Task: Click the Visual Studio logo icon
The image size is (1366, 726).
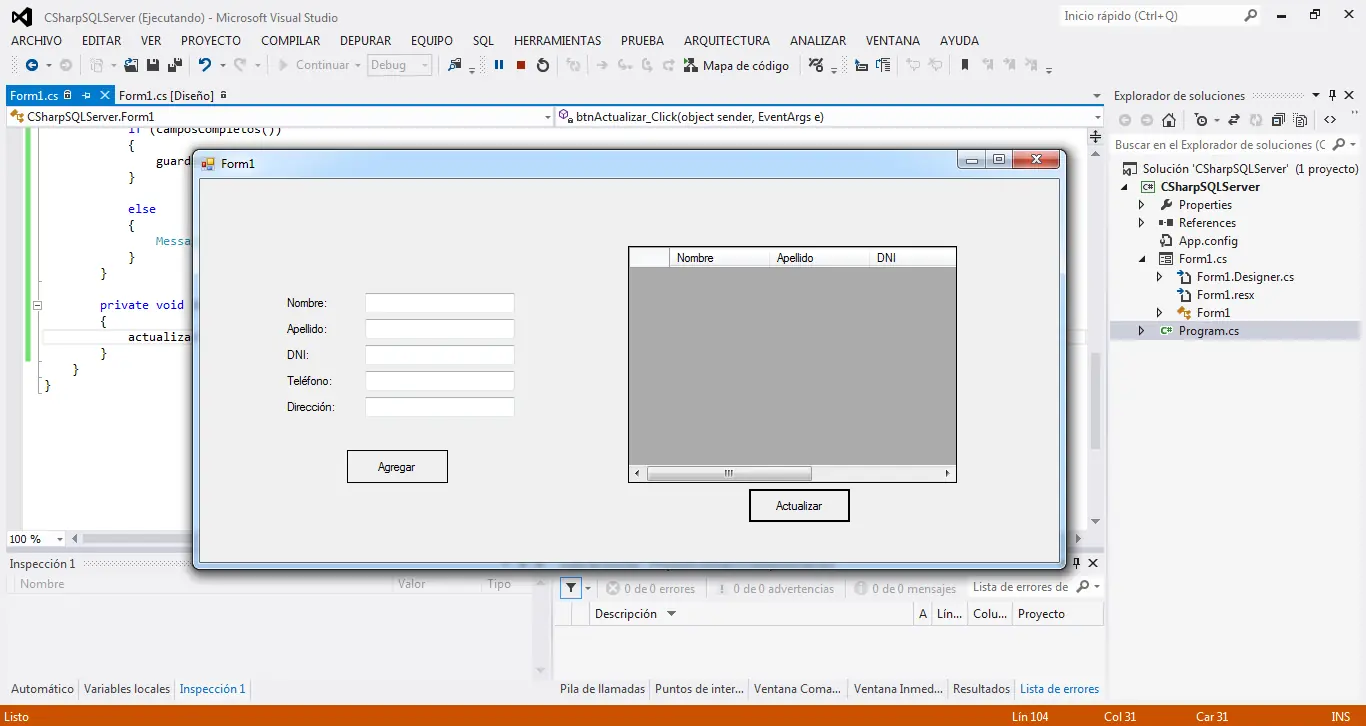Action: pos(22,17)
